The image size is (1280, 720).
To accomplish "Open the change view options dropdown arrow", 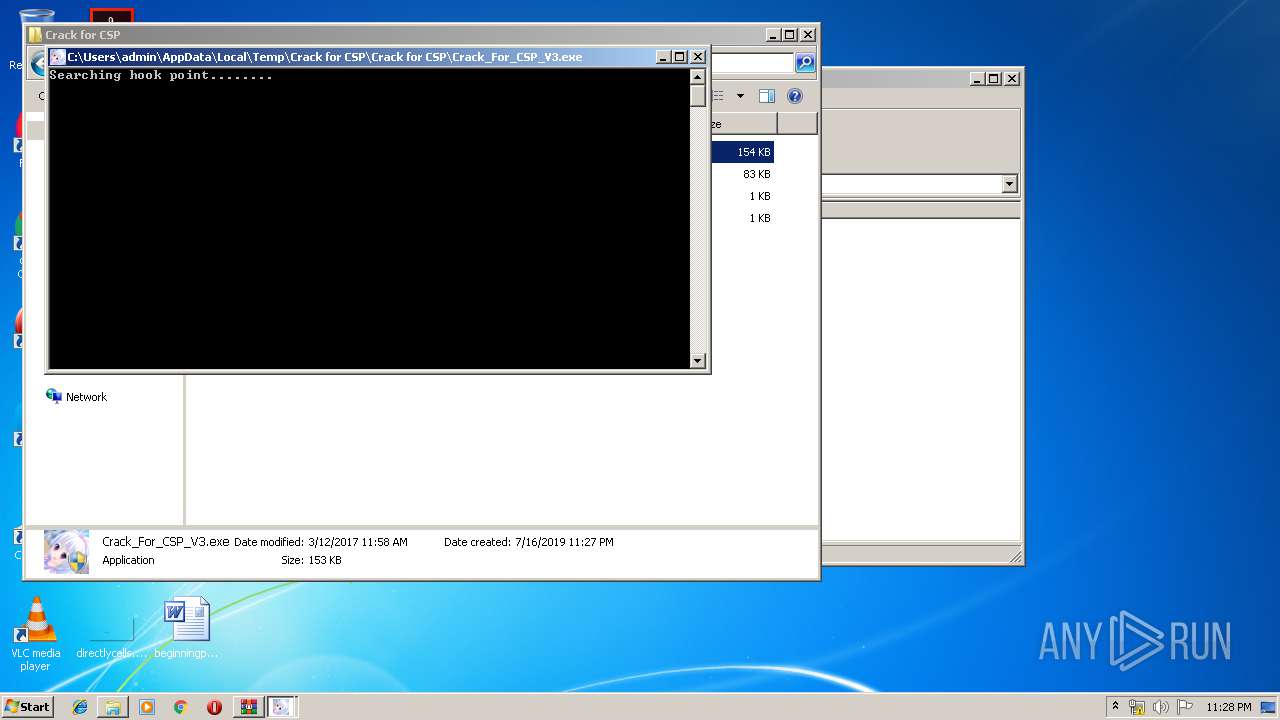I will point(740,96).
